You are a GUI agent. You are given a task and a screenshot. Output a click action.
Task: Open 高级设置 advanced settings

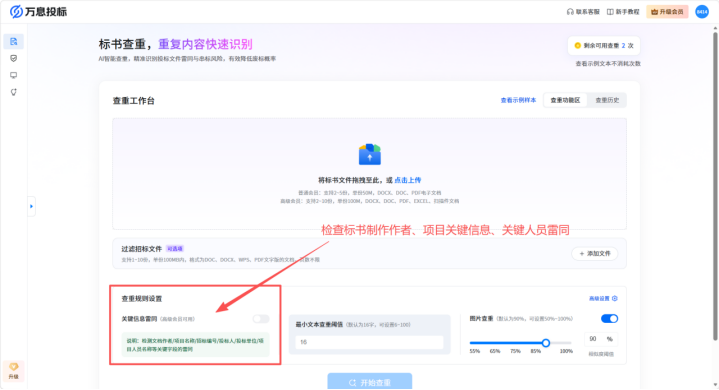click(x=603, y=298)
